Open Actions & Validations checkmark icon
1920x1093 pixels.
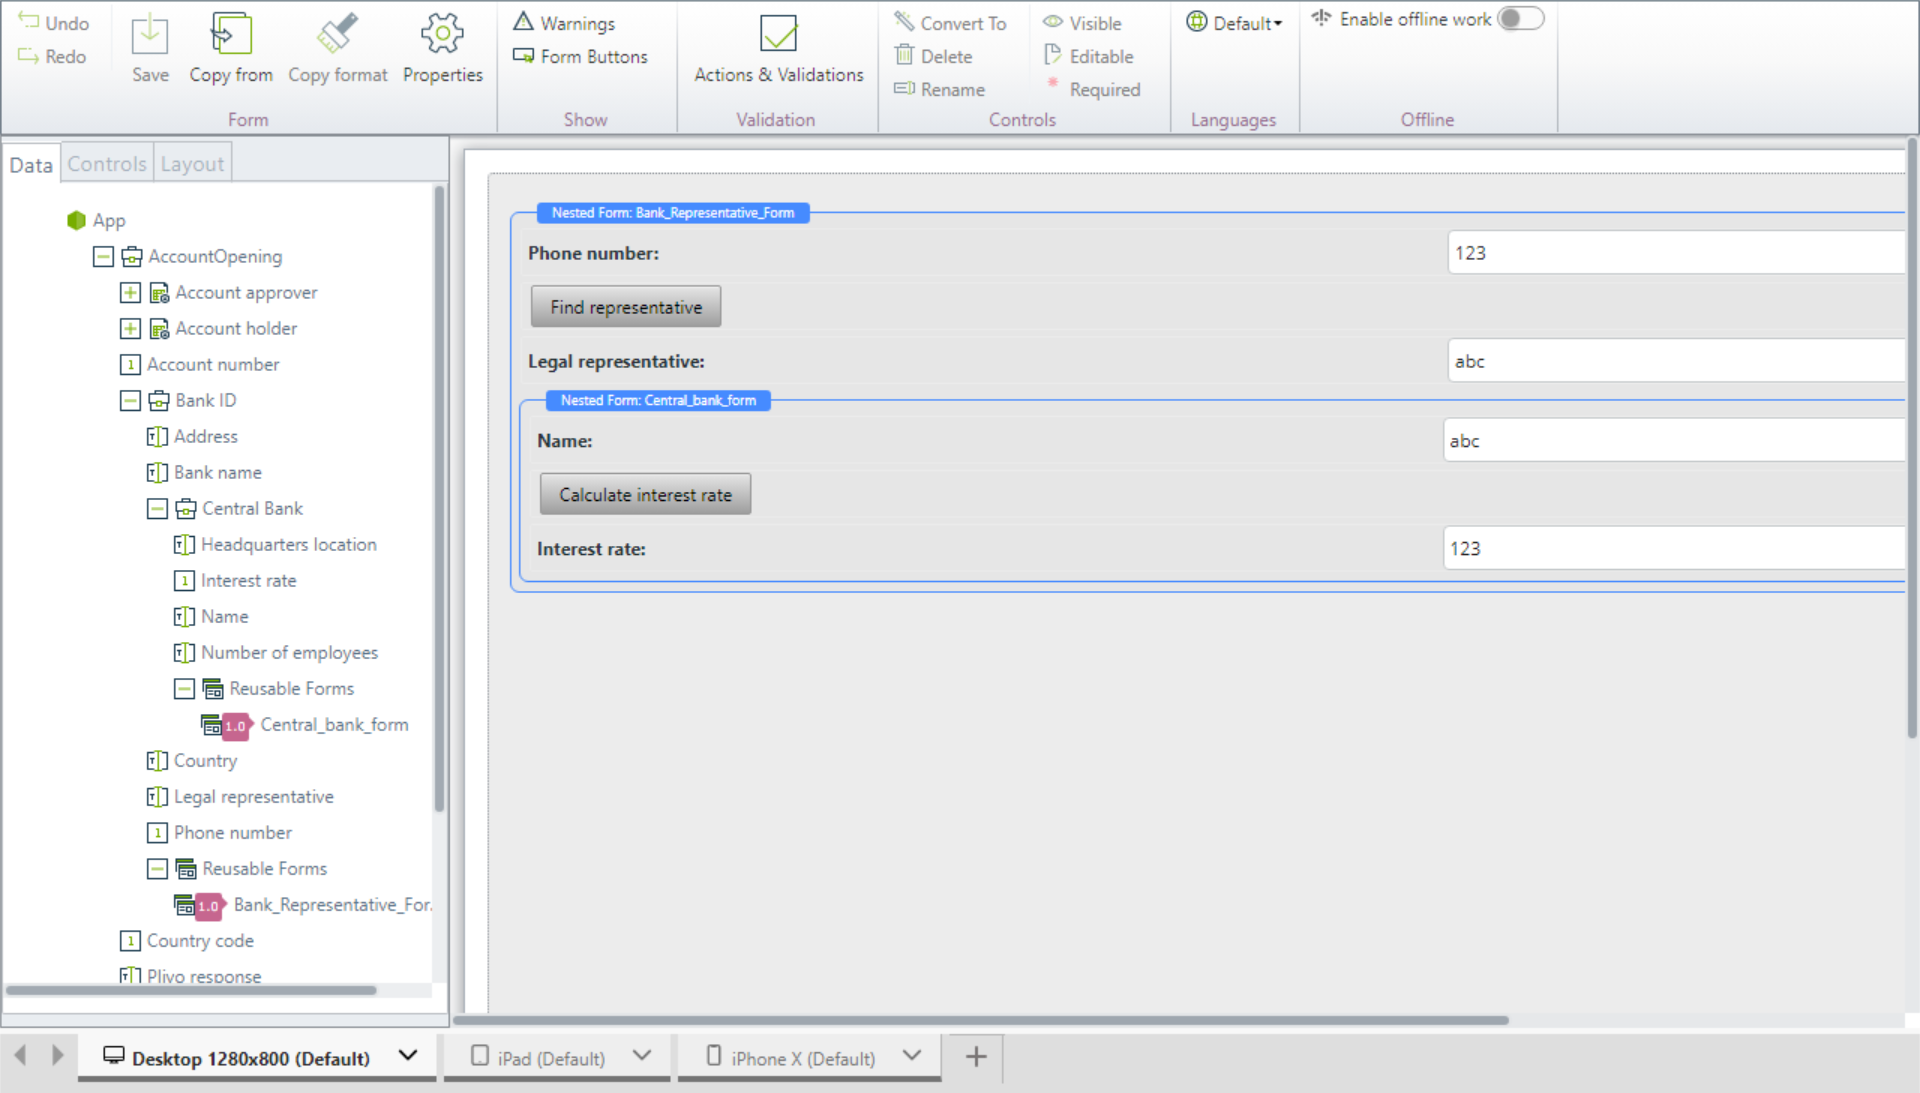click(778, 35)
